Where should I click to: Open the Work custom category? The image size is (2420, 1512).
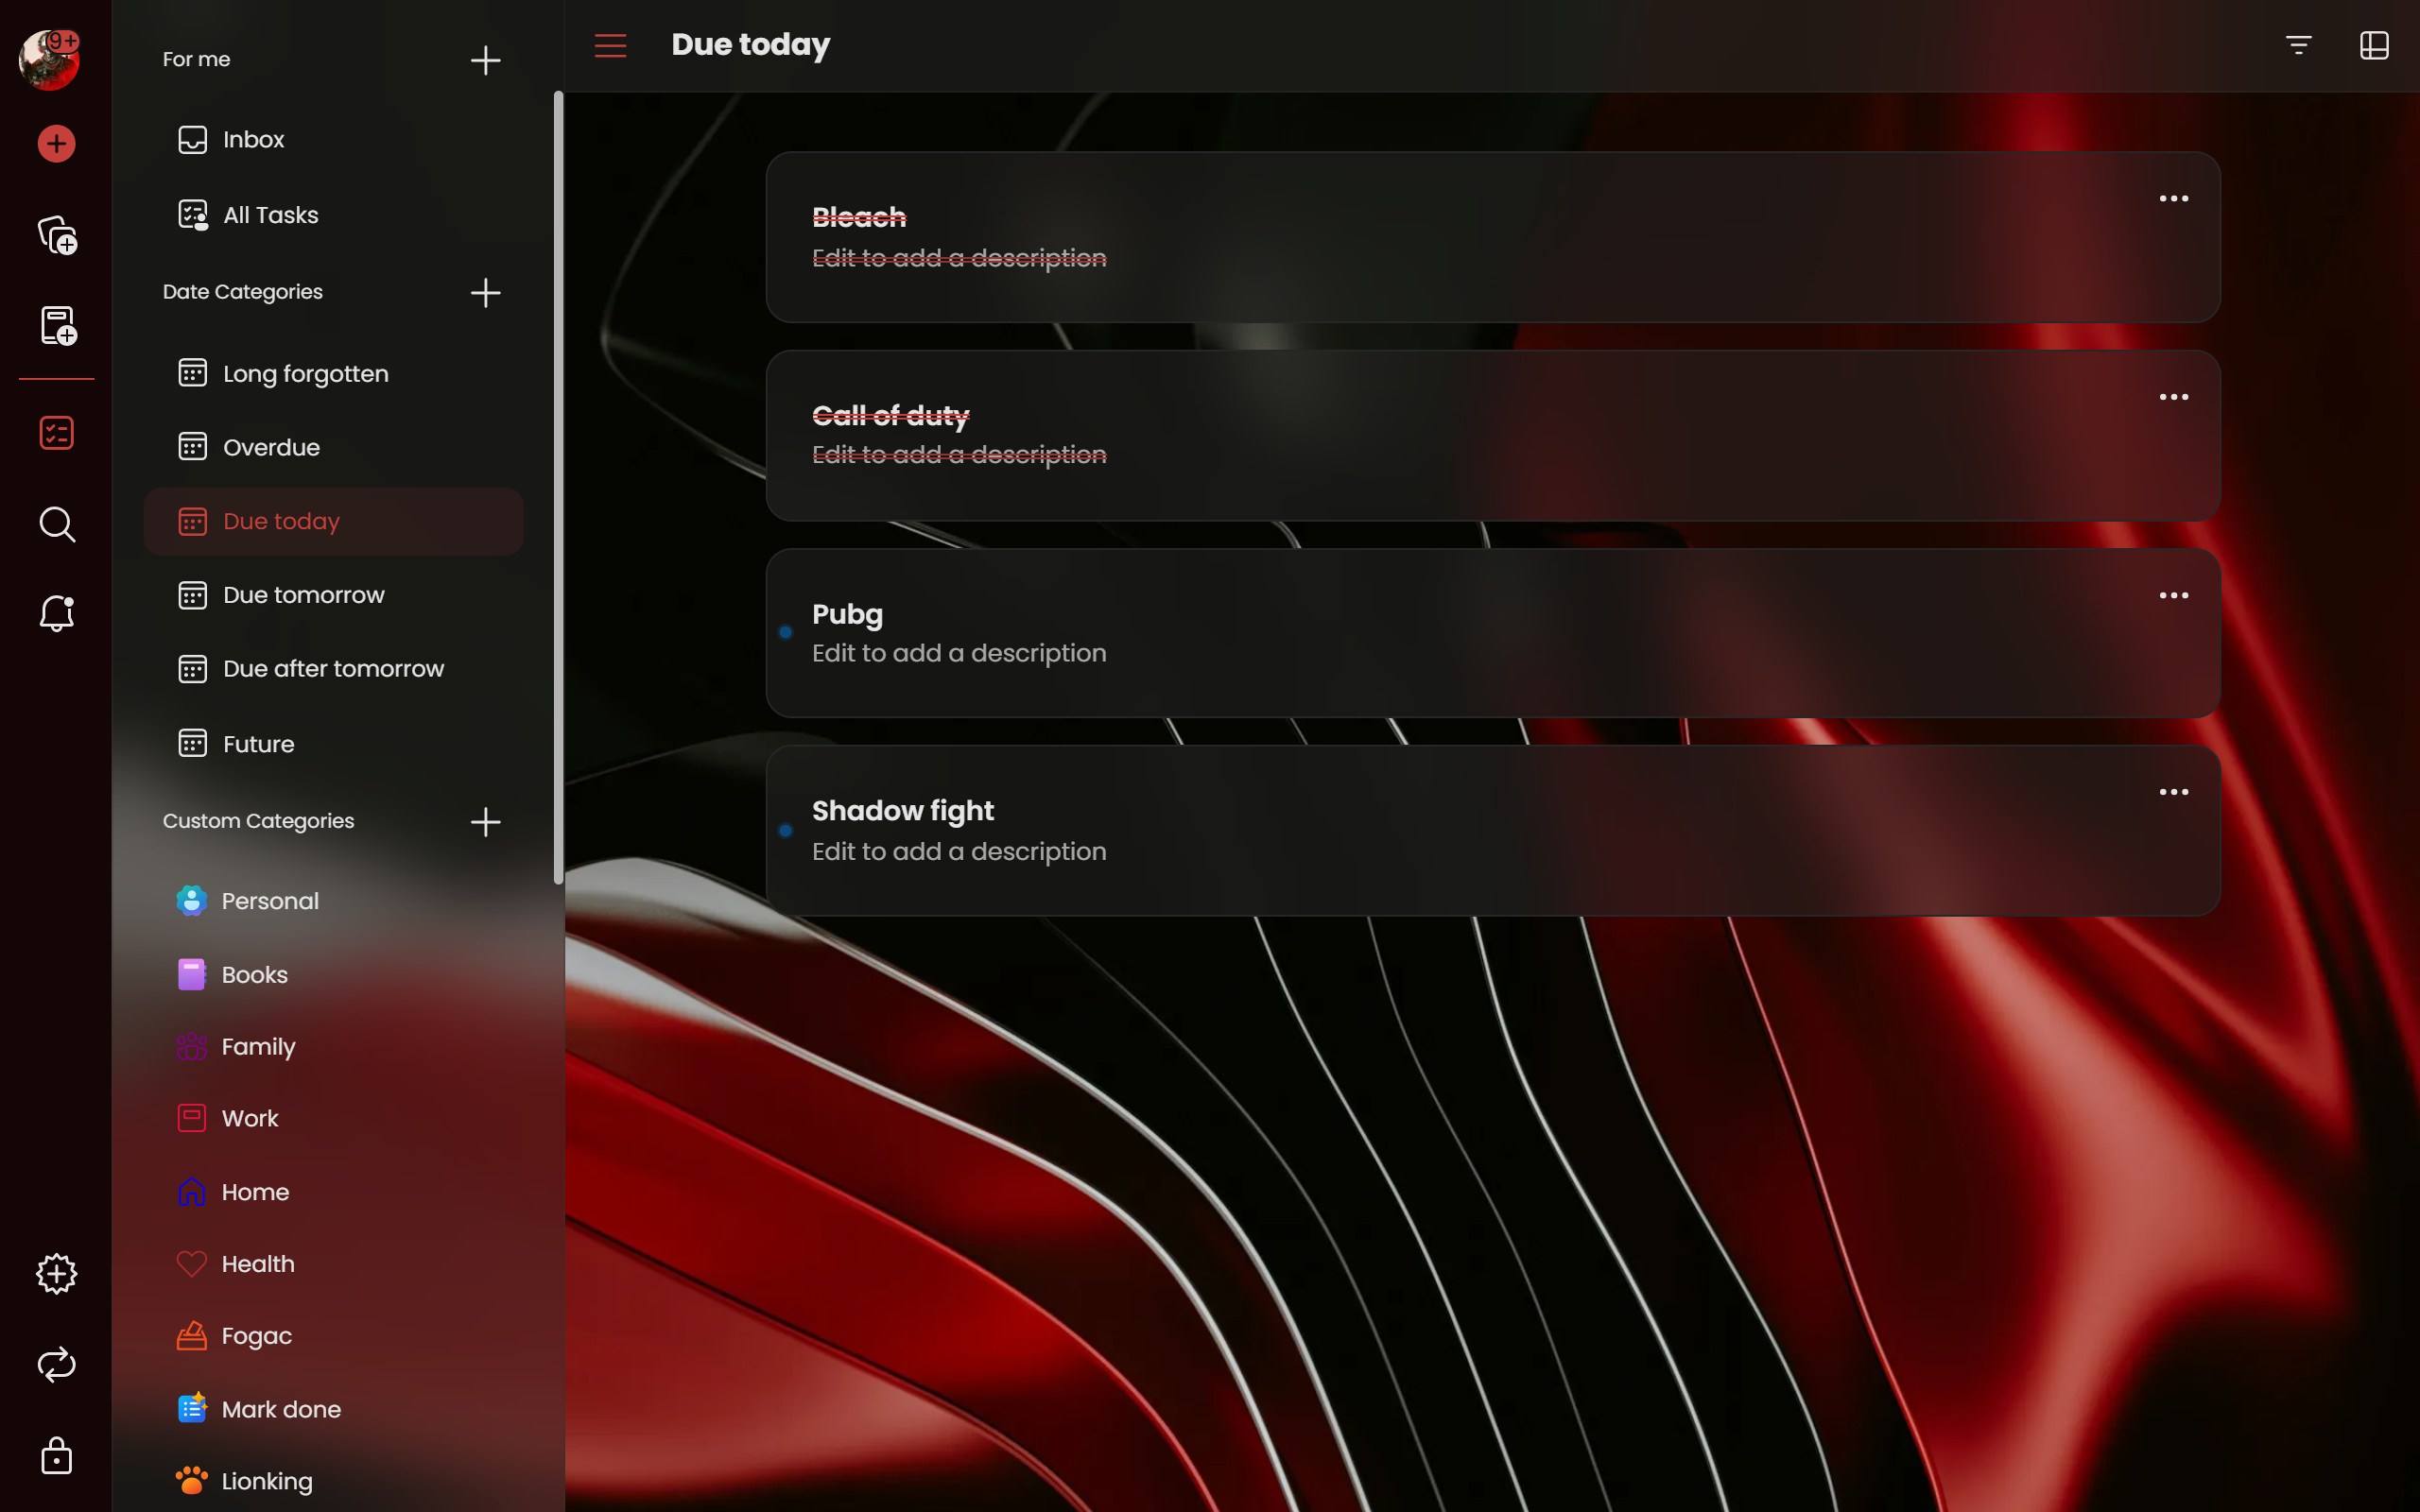(x=250, y=1118)
